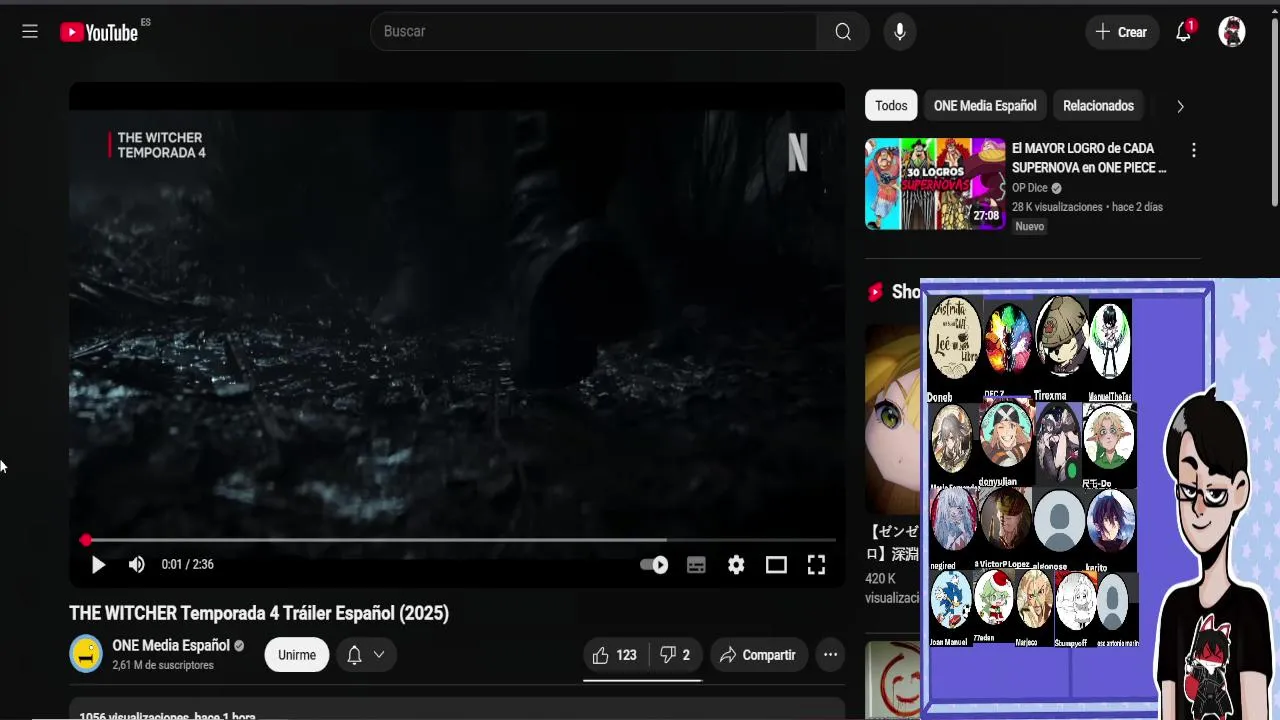Click the 27:08 duration label
The height and width of the screenshot is (720, 1280).
(986, 216)
